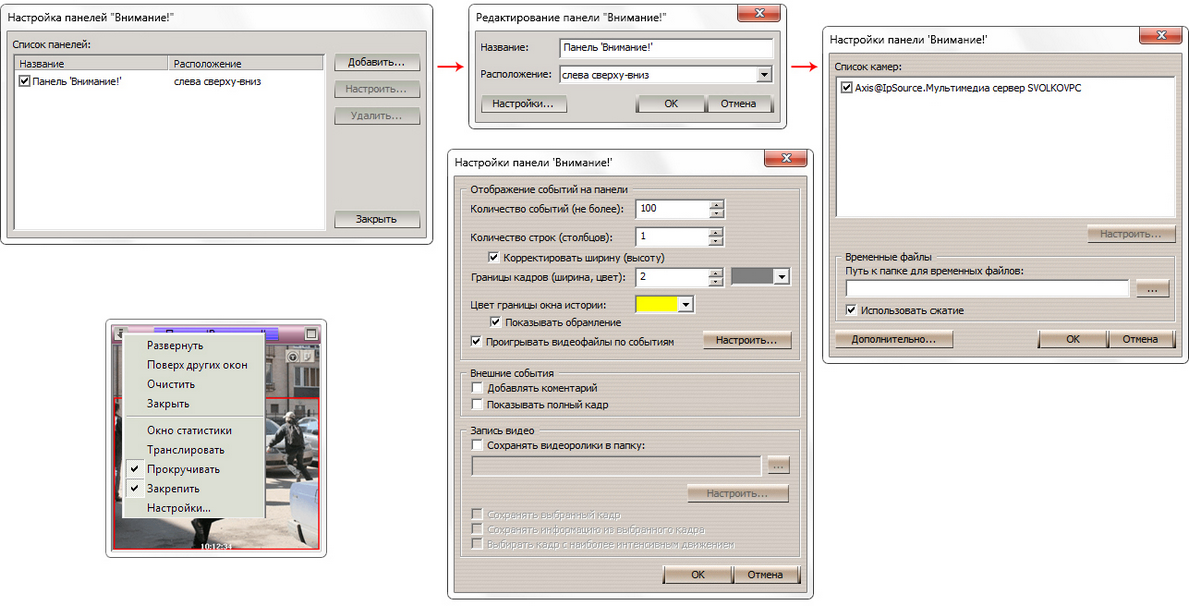Image resolution: width=1189 pixels, height=606 pixels.
Task: Open the history window border color dropdown arrow
Action: pos(685,305)
